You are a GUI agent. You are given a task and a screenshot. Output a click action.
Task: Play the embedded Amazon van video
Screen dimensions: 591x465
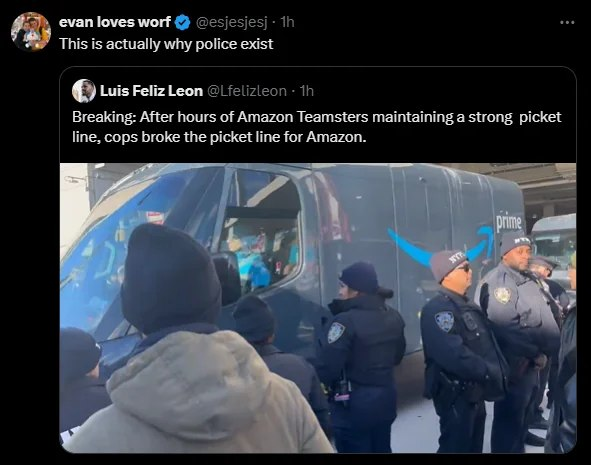(x=318, y=307)
